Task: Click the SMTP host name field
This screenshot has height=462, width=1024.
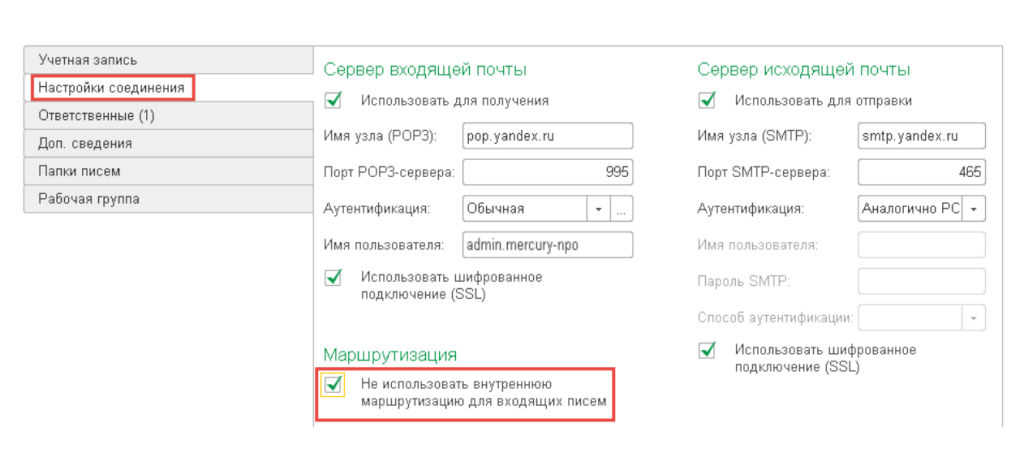Action: pyautogui.click(x=921, y=136)
